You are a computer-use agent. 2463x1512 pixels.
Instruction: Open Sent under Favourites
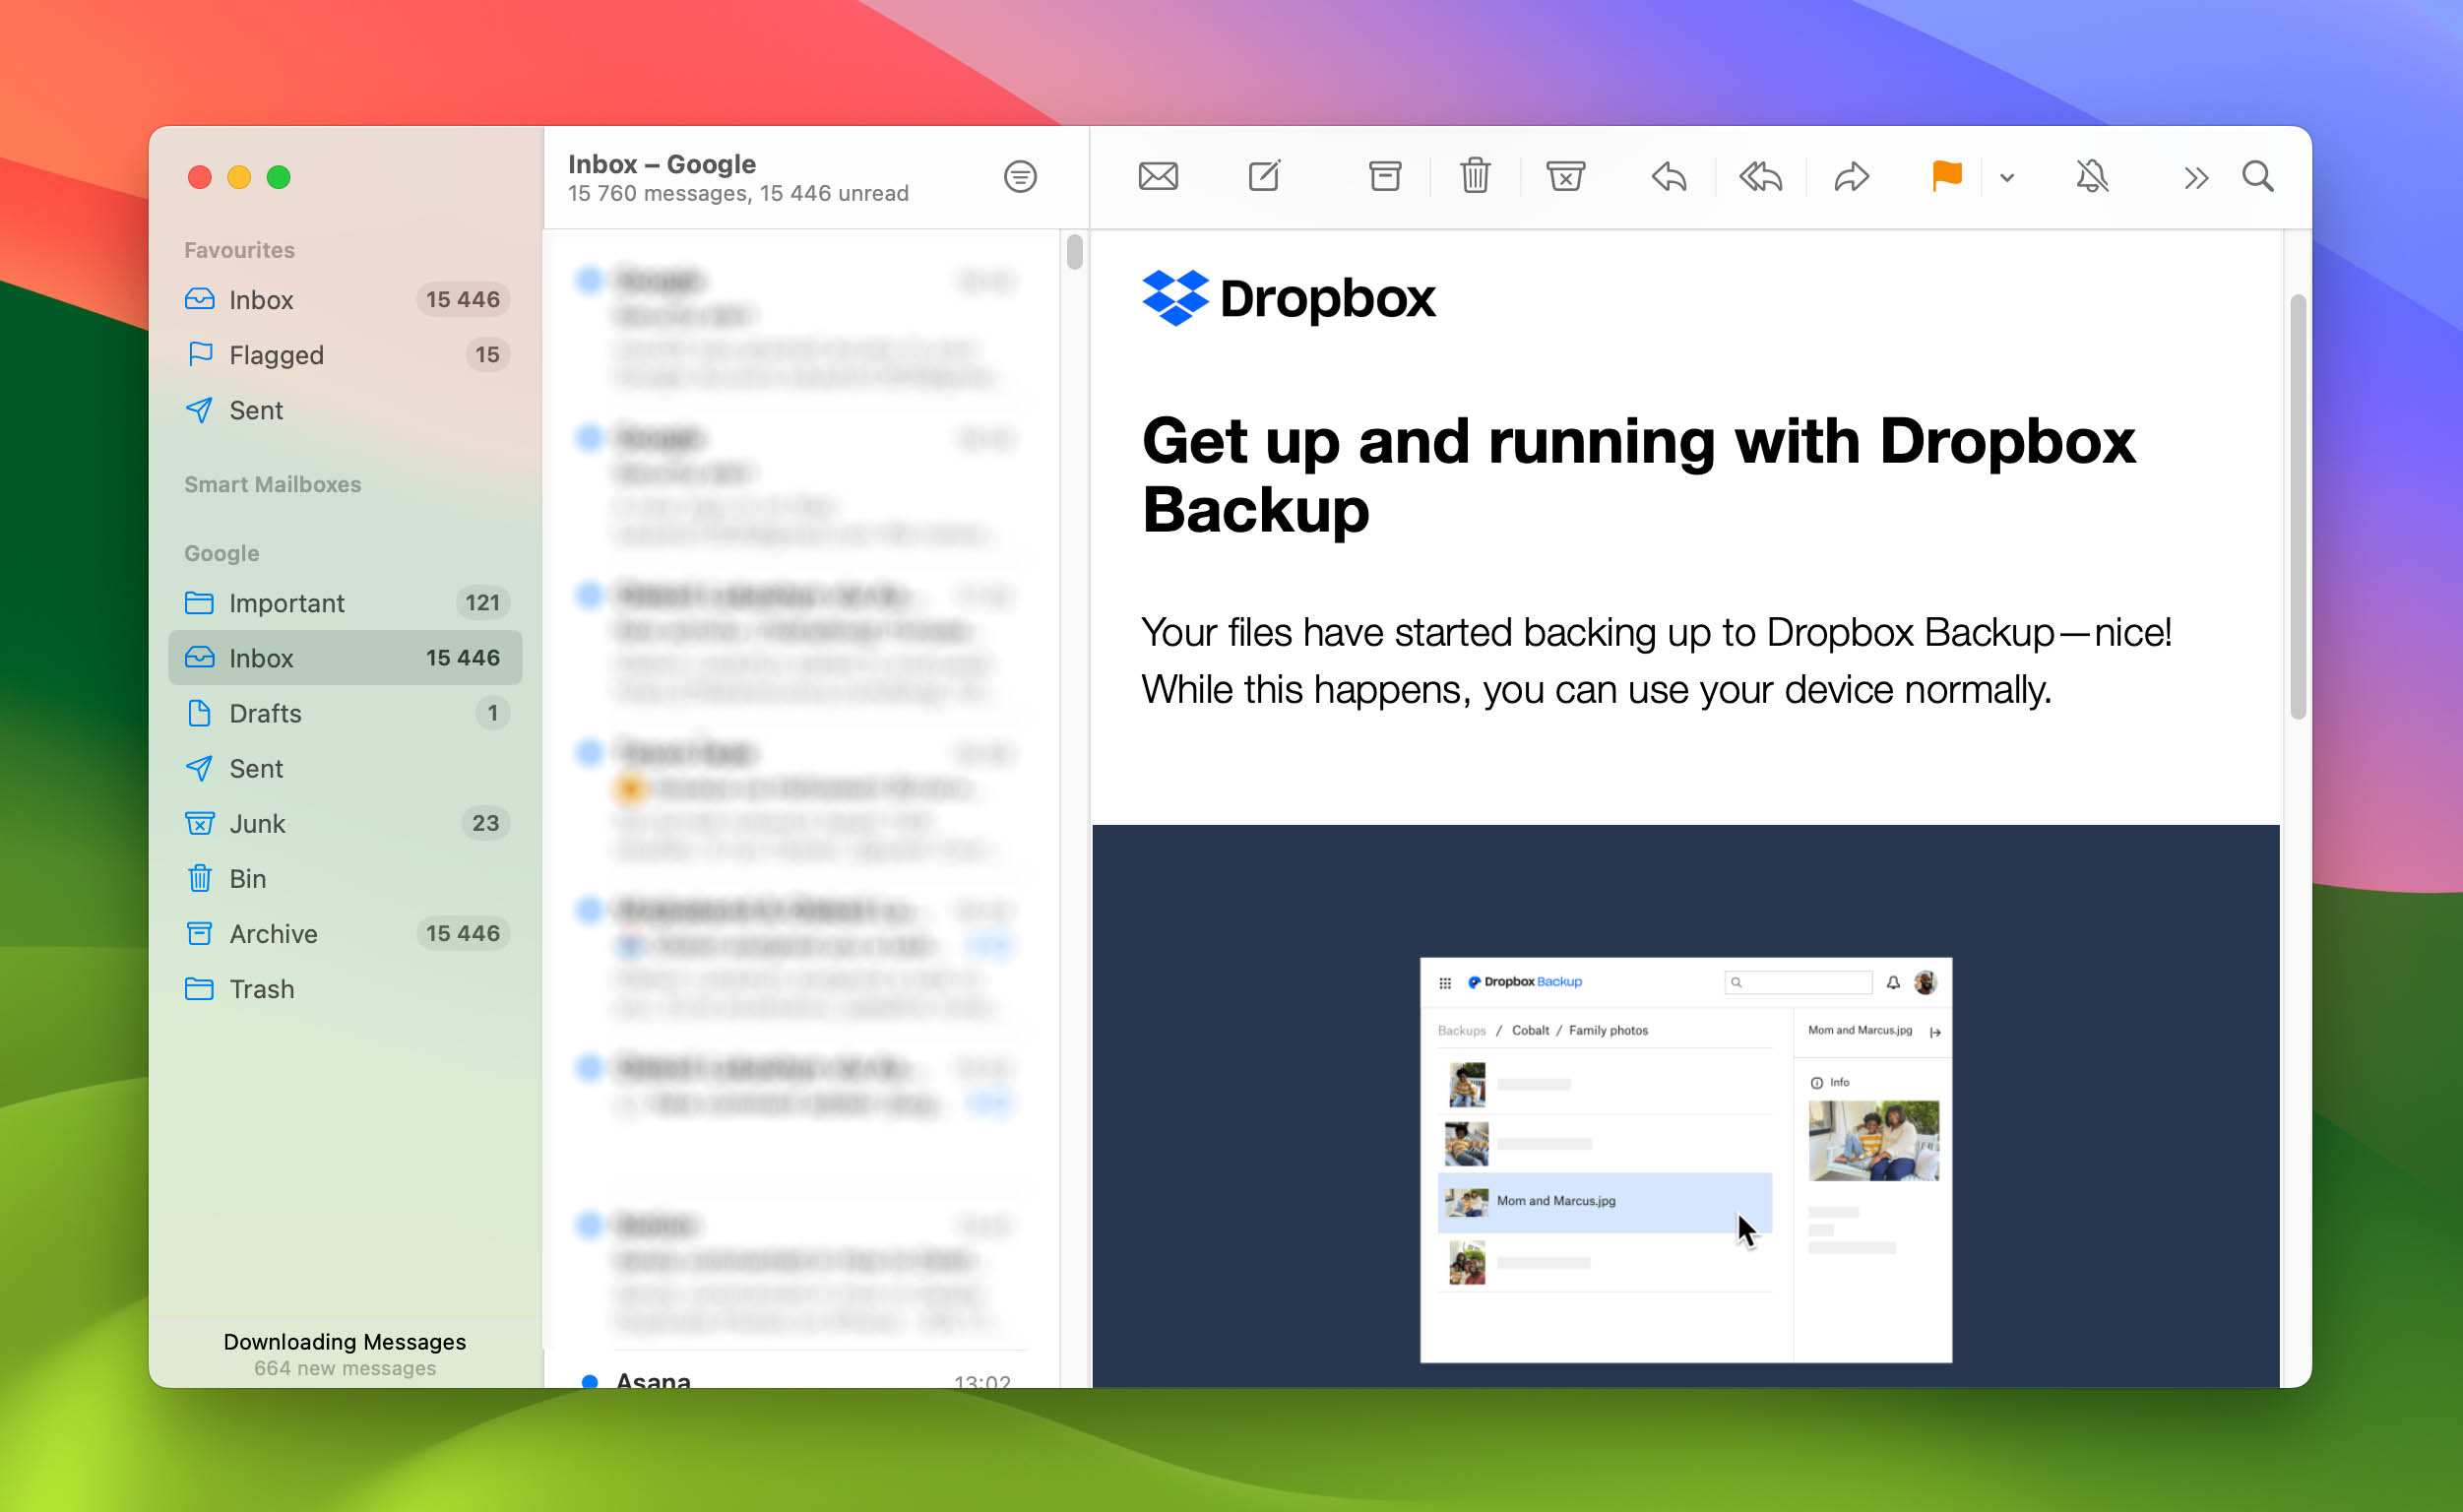pyautogui.click(x=345, y=410)
